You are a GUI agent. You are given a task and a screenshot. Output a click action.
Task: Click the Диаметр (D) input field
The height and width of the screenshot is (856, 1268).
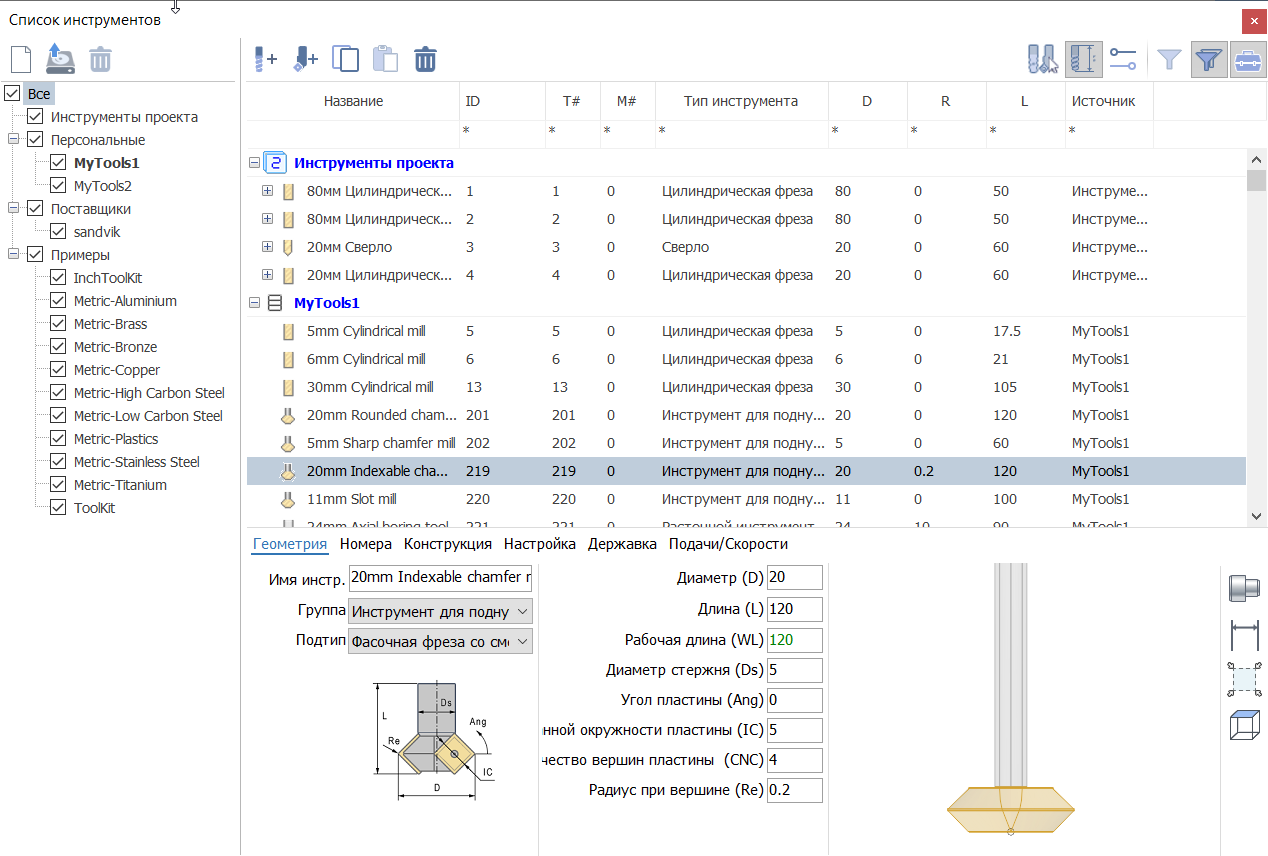point(795,577)
